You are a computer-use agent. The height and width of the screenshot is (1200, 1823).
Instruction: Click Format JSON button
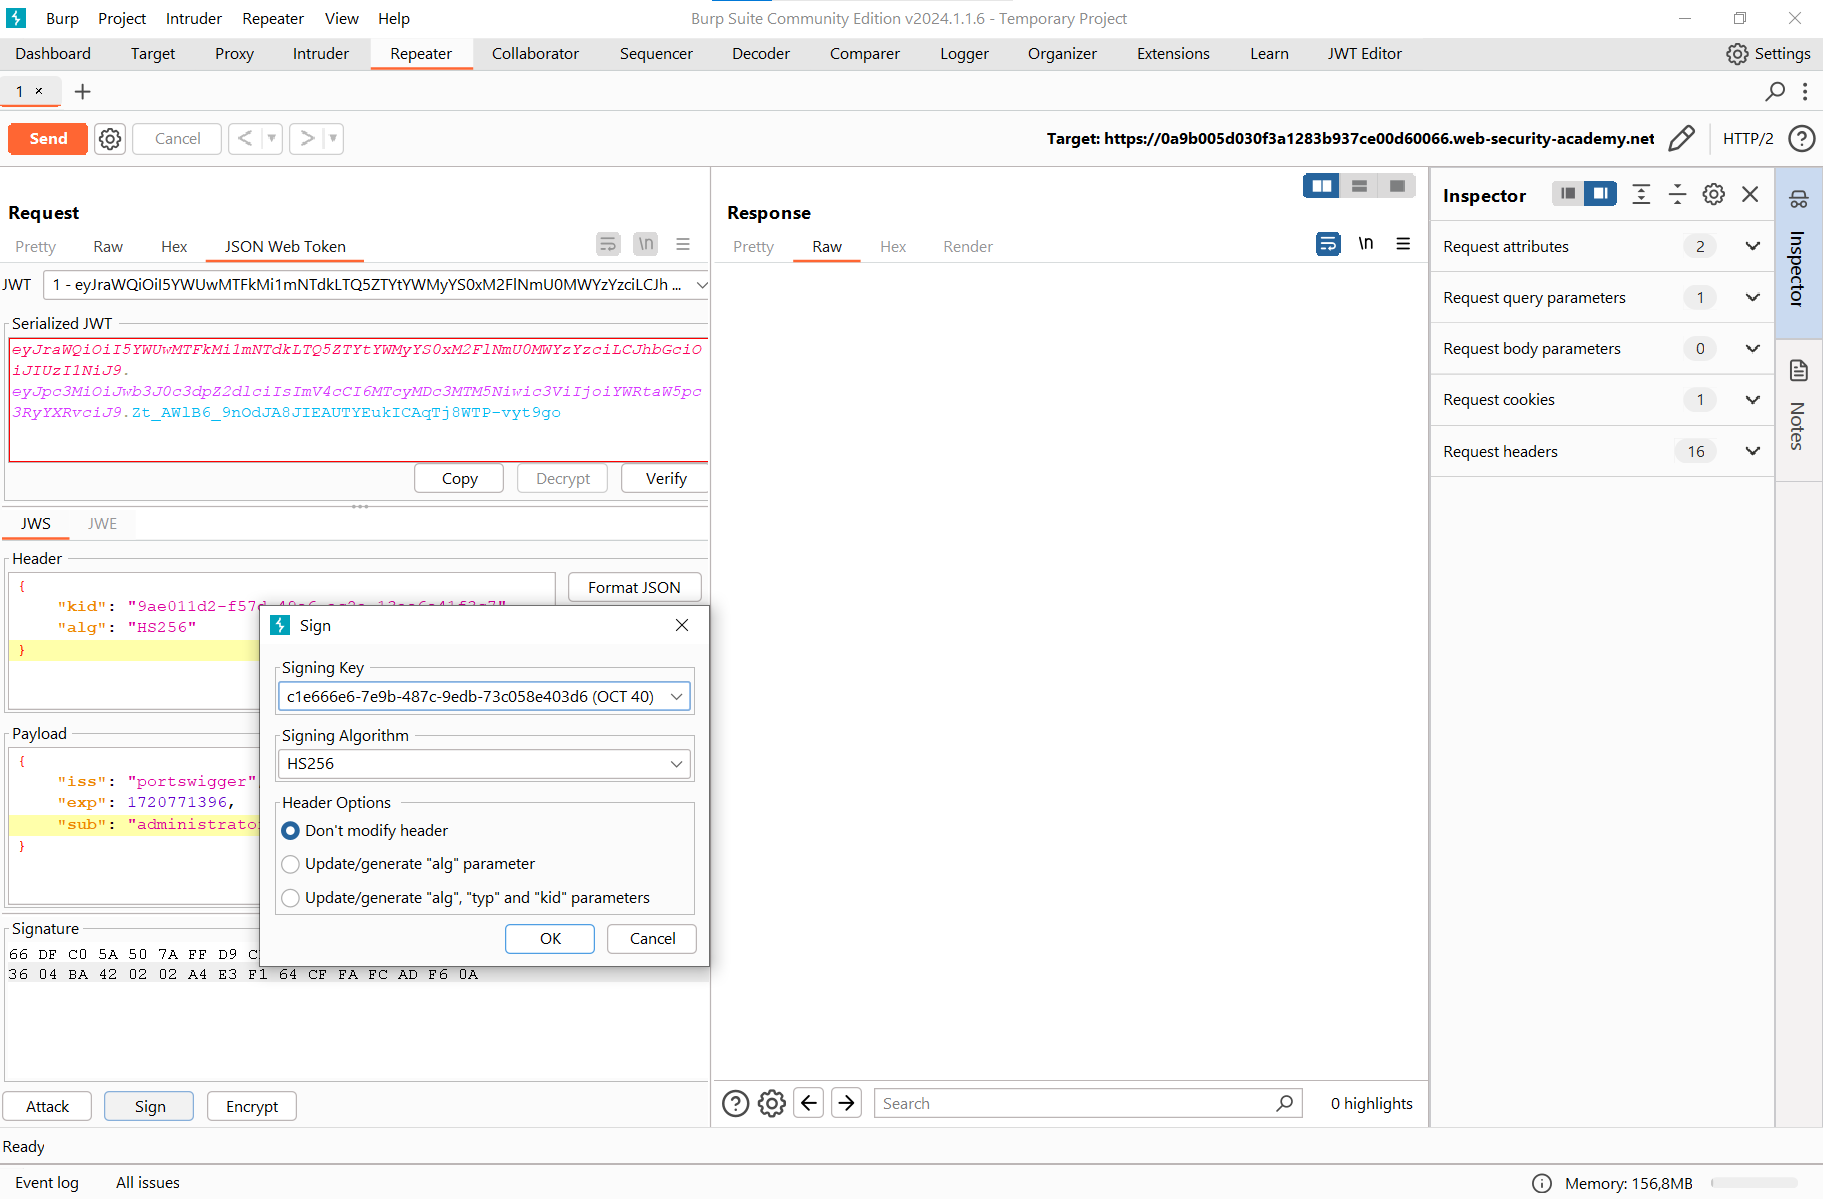[x=634, y=588]
